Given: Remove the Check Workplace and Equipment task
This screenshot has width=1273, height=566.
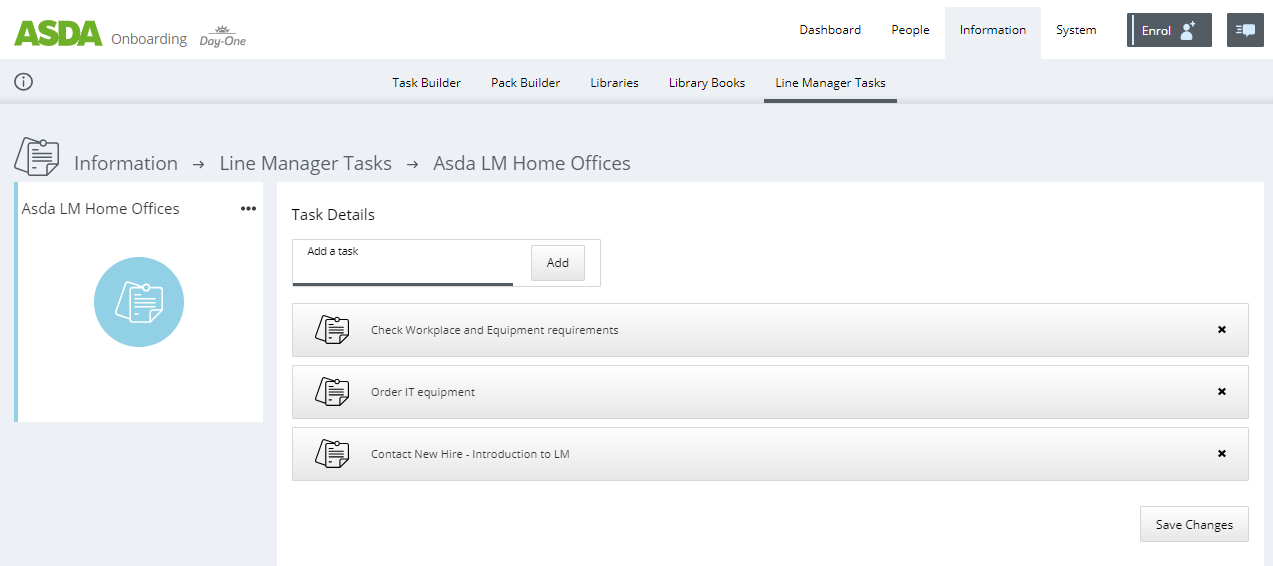Looking at the screenshot, I should 1221,330.
